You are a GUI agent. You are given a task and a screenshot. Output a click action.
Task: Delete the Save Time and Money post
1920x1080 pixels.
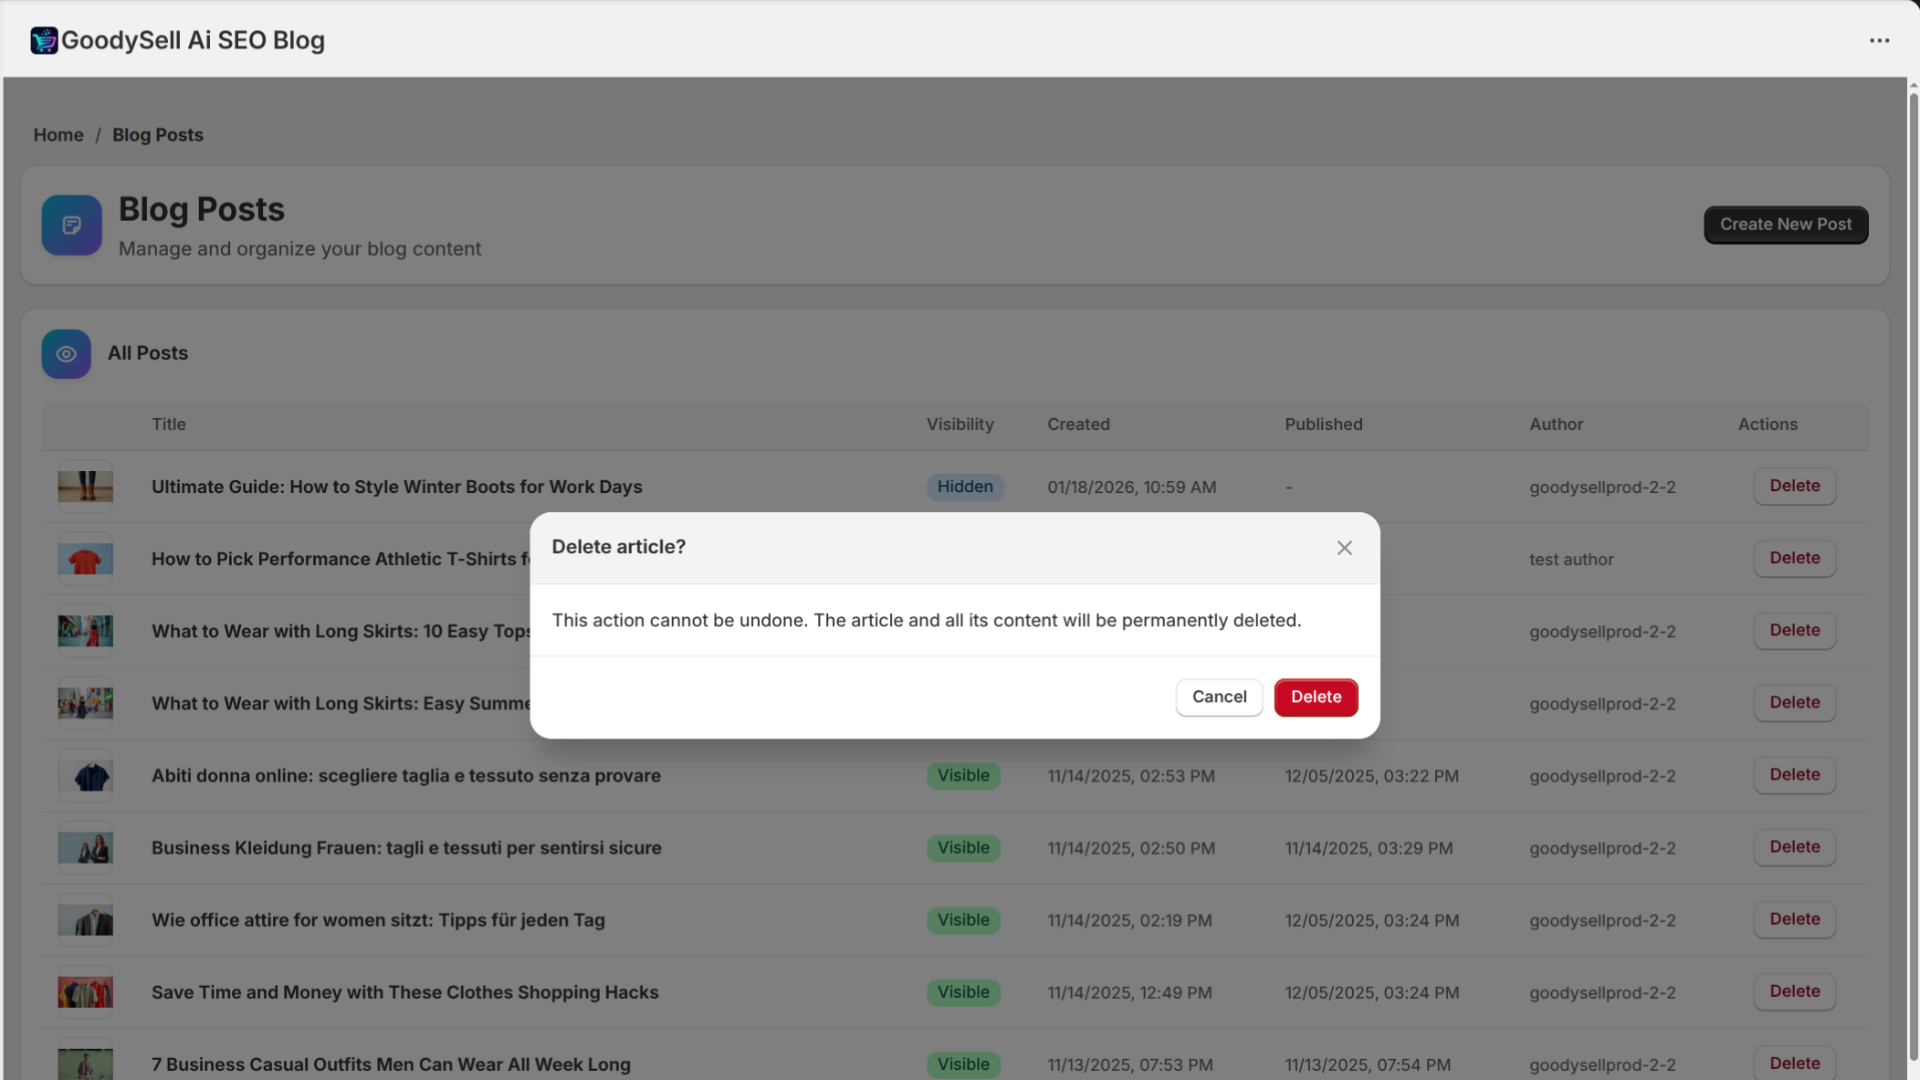[x=1794, y=991]
